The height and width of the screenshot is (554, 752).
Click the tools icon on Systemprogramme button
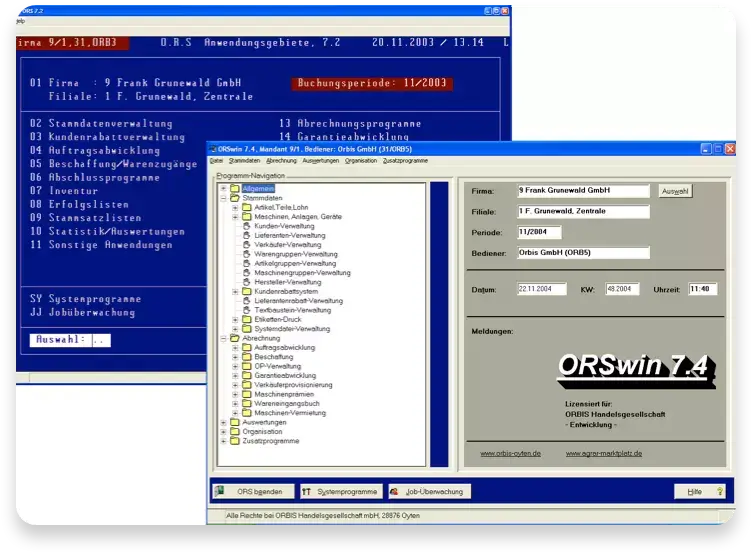(x=306, y=492)
